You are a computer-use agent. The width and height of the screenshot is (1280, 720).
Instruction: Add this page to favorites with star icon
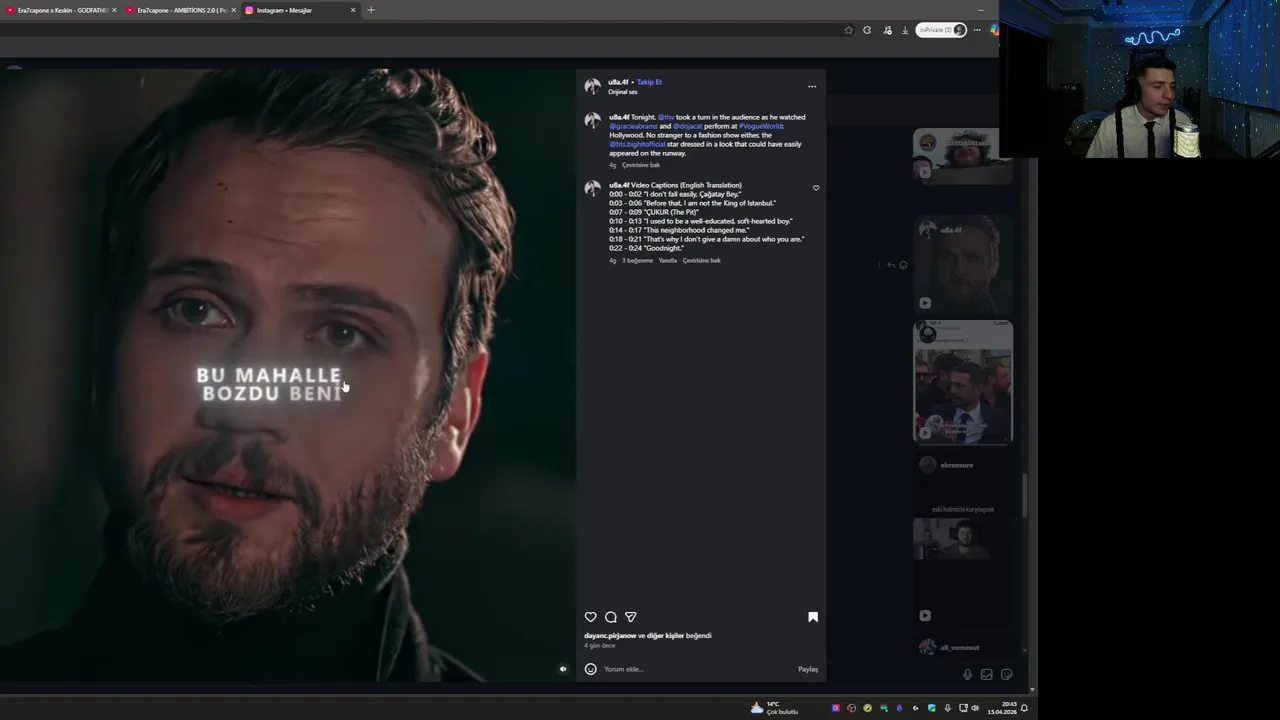849,30
